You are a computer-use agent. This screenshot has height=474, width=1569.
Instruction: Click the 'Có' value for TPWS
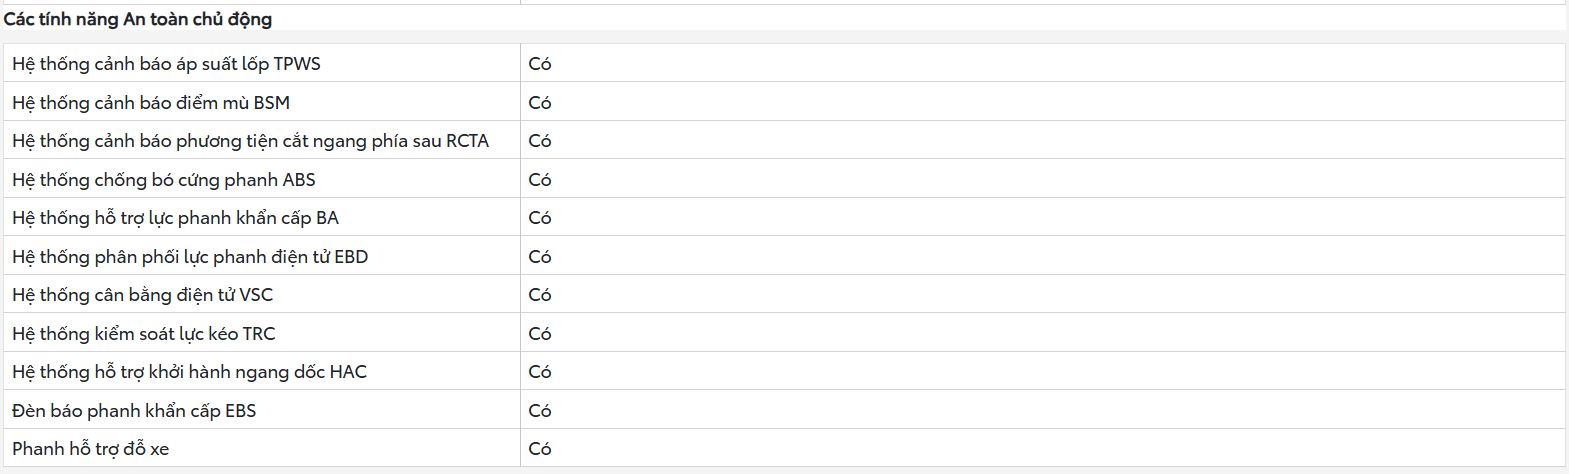coord(540,64)
